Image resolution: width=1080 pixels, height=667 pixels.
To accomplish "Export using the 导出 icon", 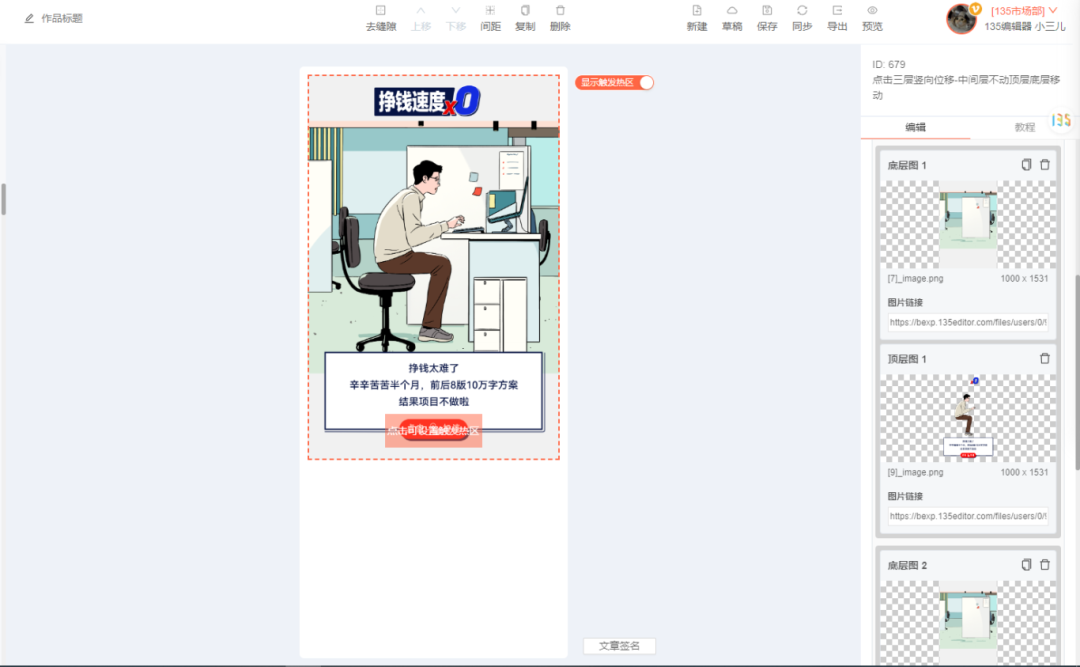I will tap(837, 11).
